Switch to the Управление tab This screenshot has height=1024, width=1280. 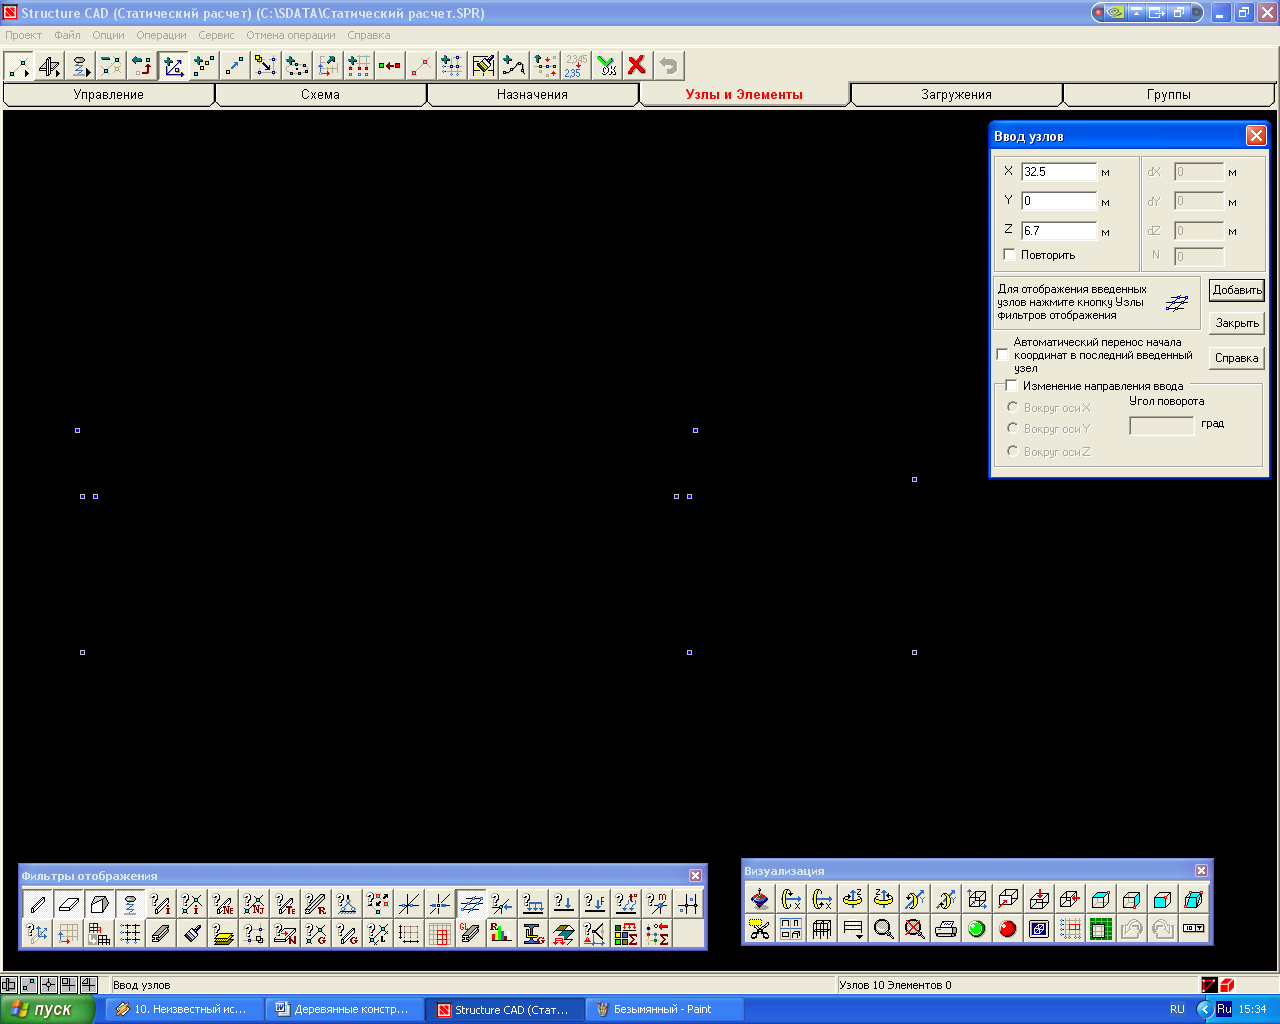click(109, 95)
